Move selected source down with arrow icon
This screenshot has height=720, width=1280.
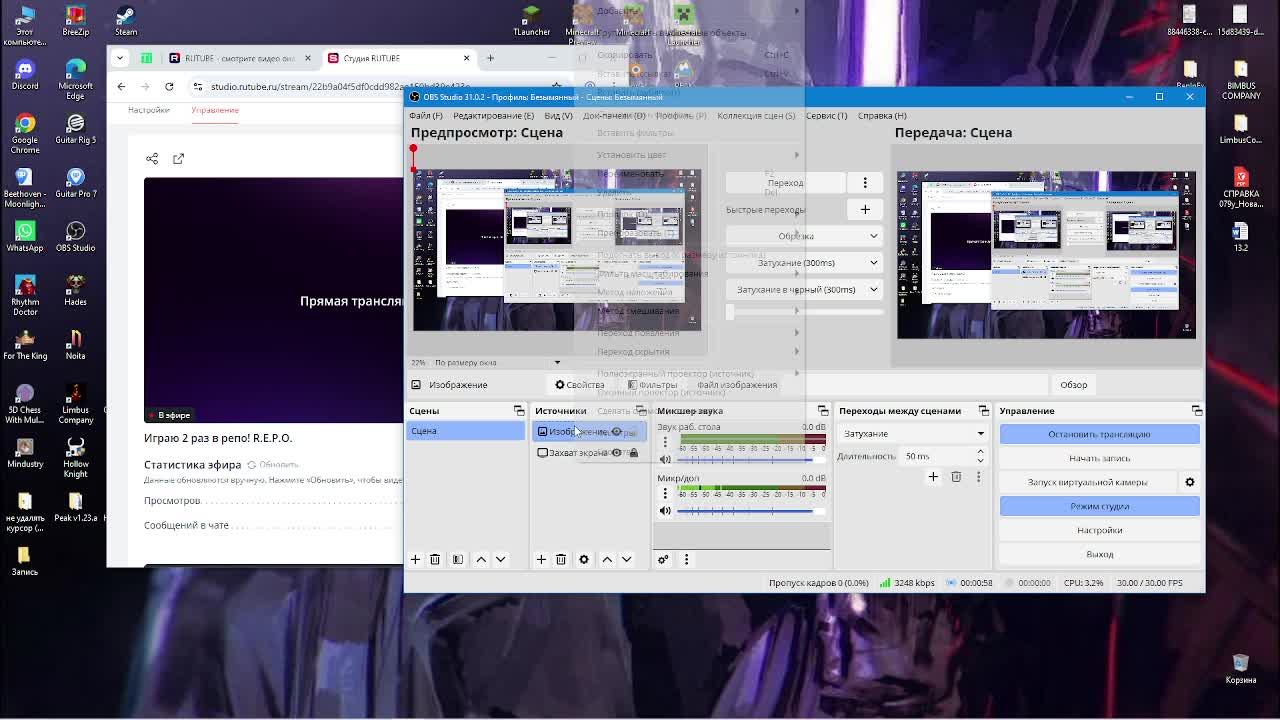[x=627, y=559]
